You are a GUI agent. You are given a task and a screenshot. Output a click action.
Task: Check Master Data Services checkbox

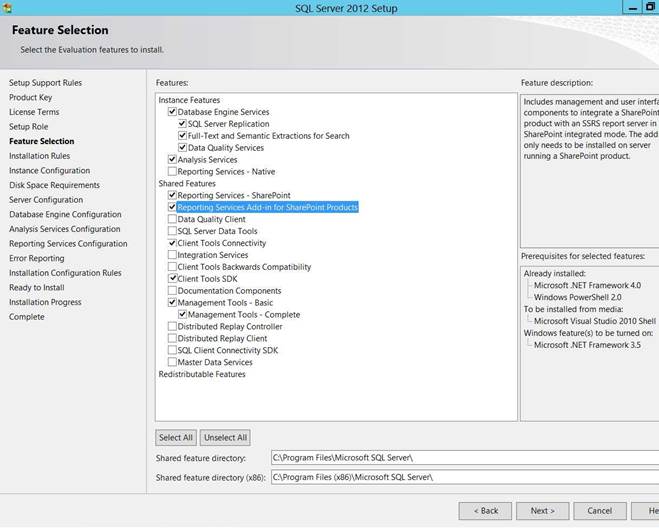(172, 362)
